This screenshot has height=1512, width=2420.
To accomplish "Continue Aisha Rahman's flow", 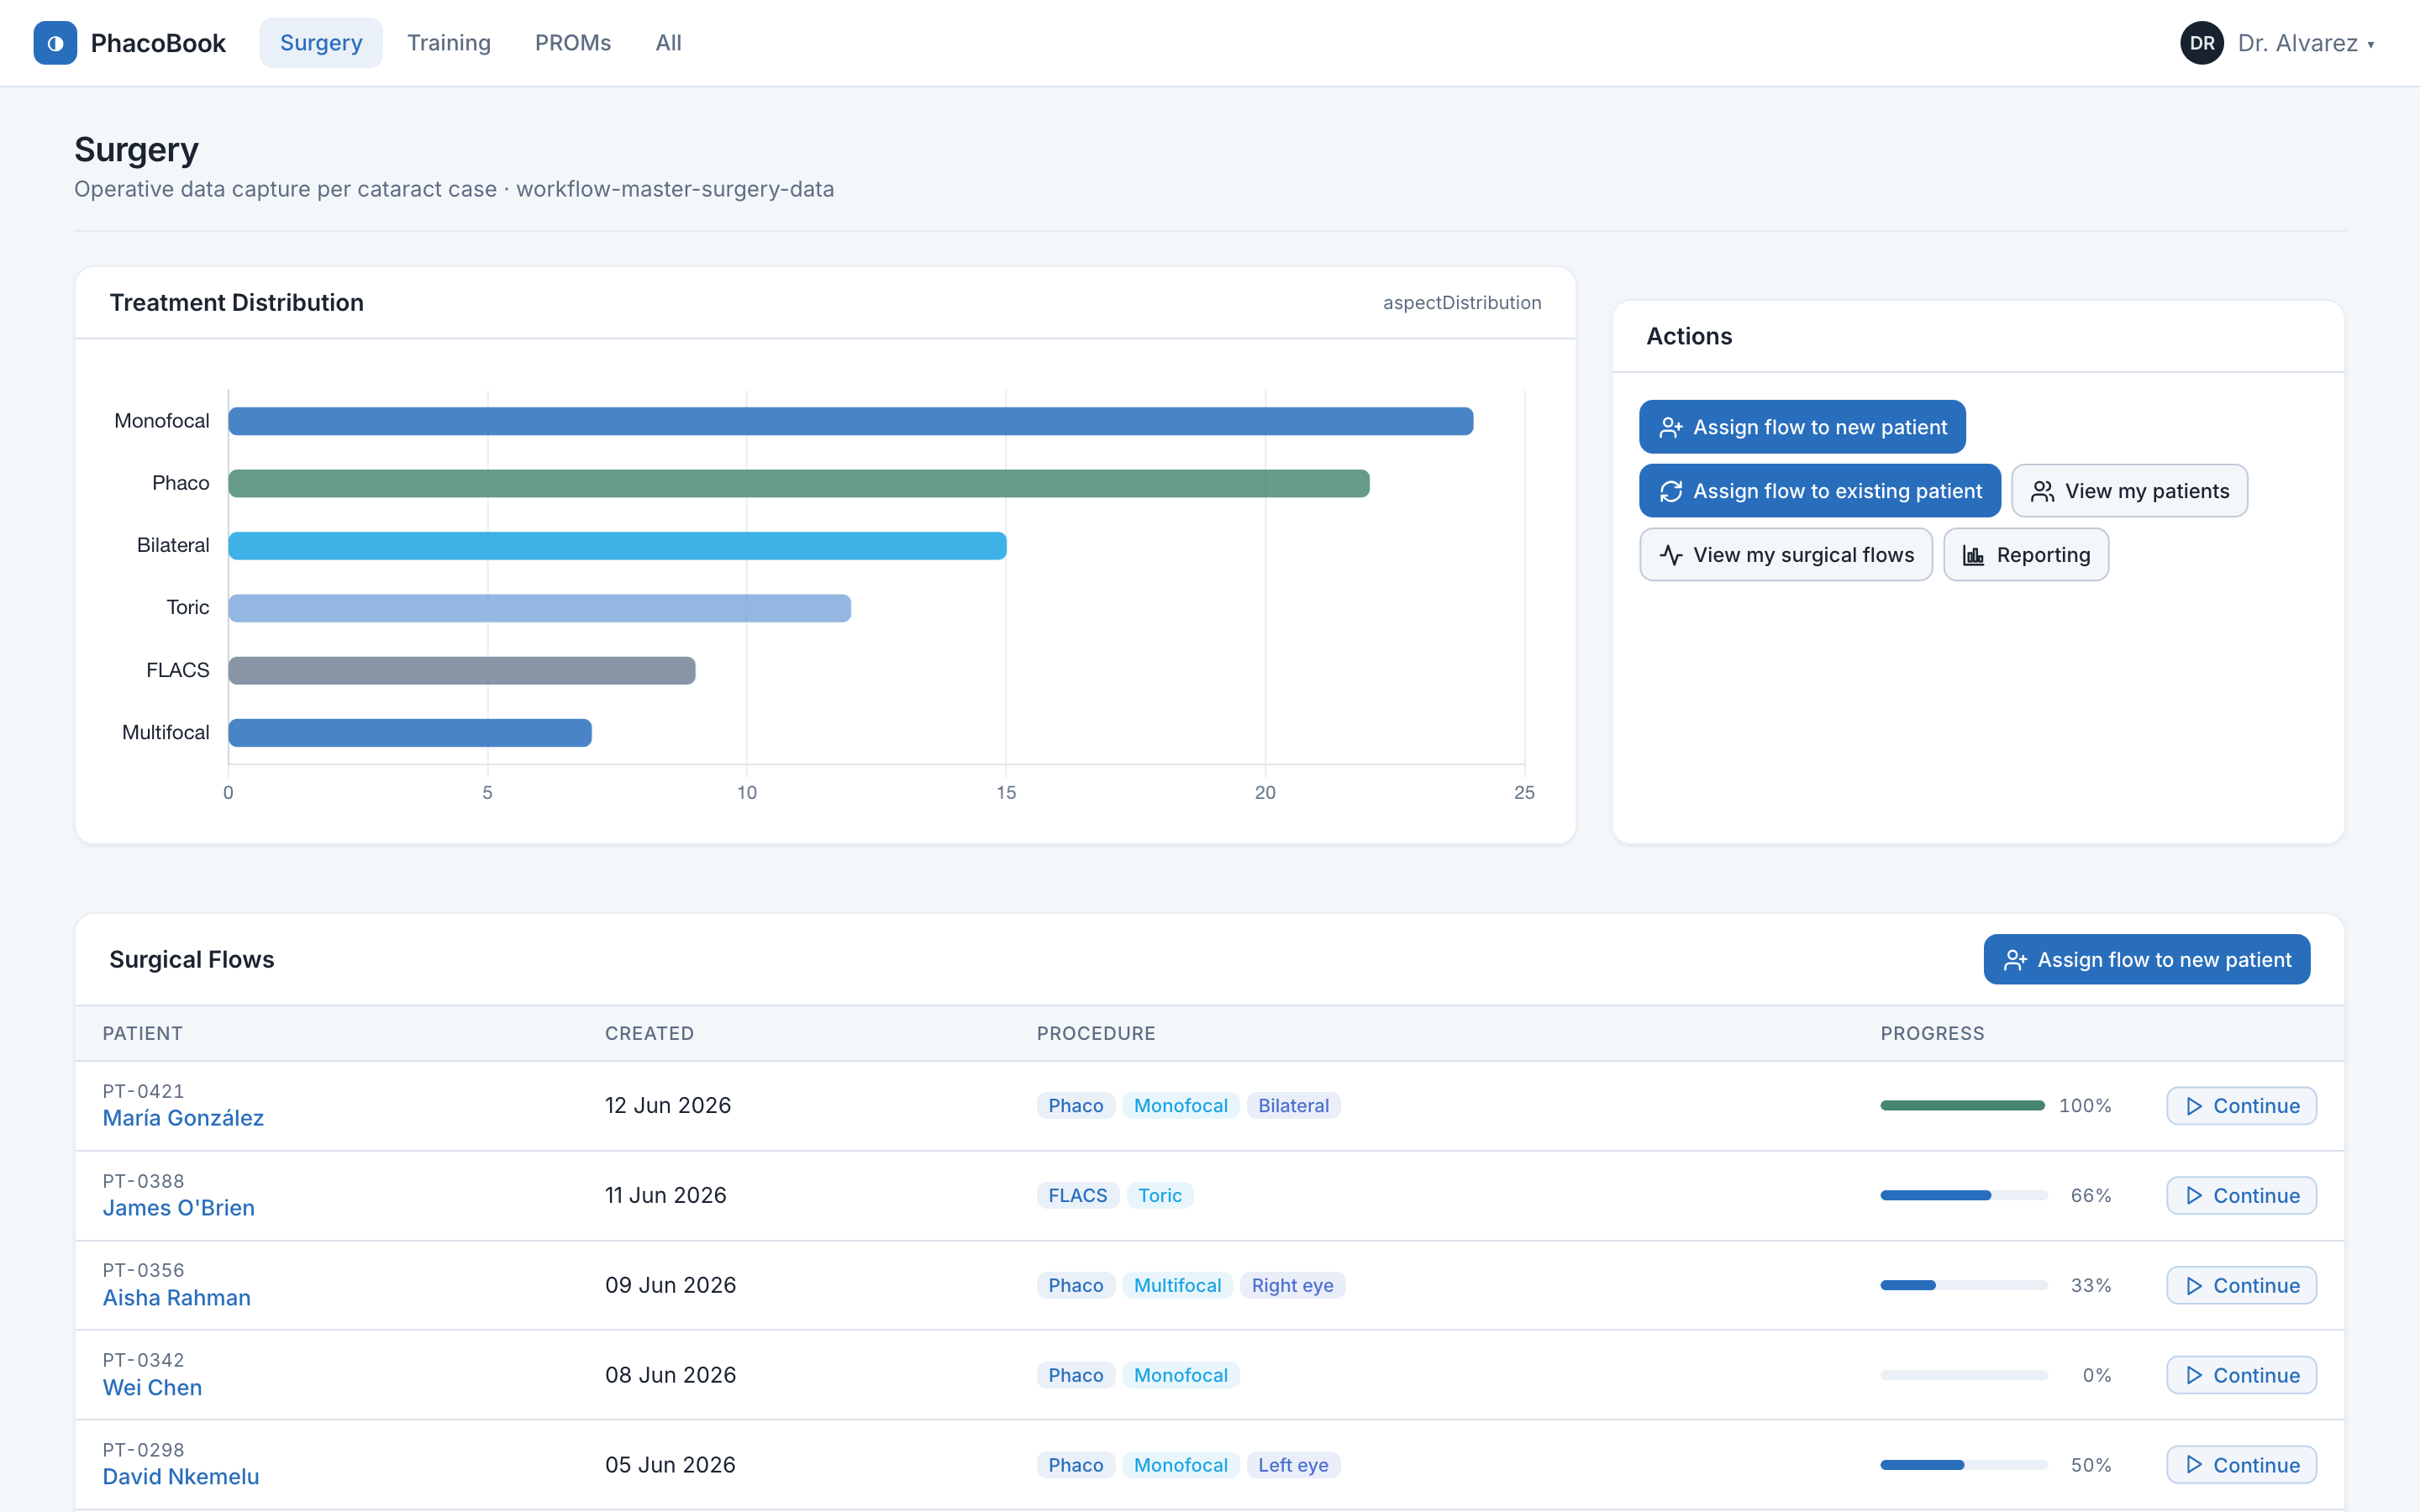I will click(2241, 1286).
